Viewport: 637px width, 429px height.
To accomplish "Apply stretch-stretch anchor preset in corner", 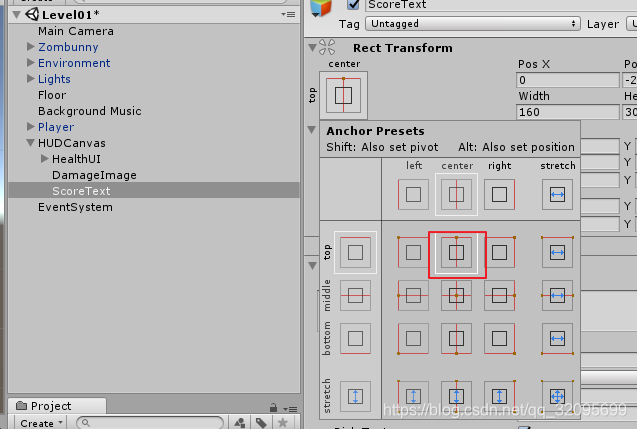I will tap(558, 396).
